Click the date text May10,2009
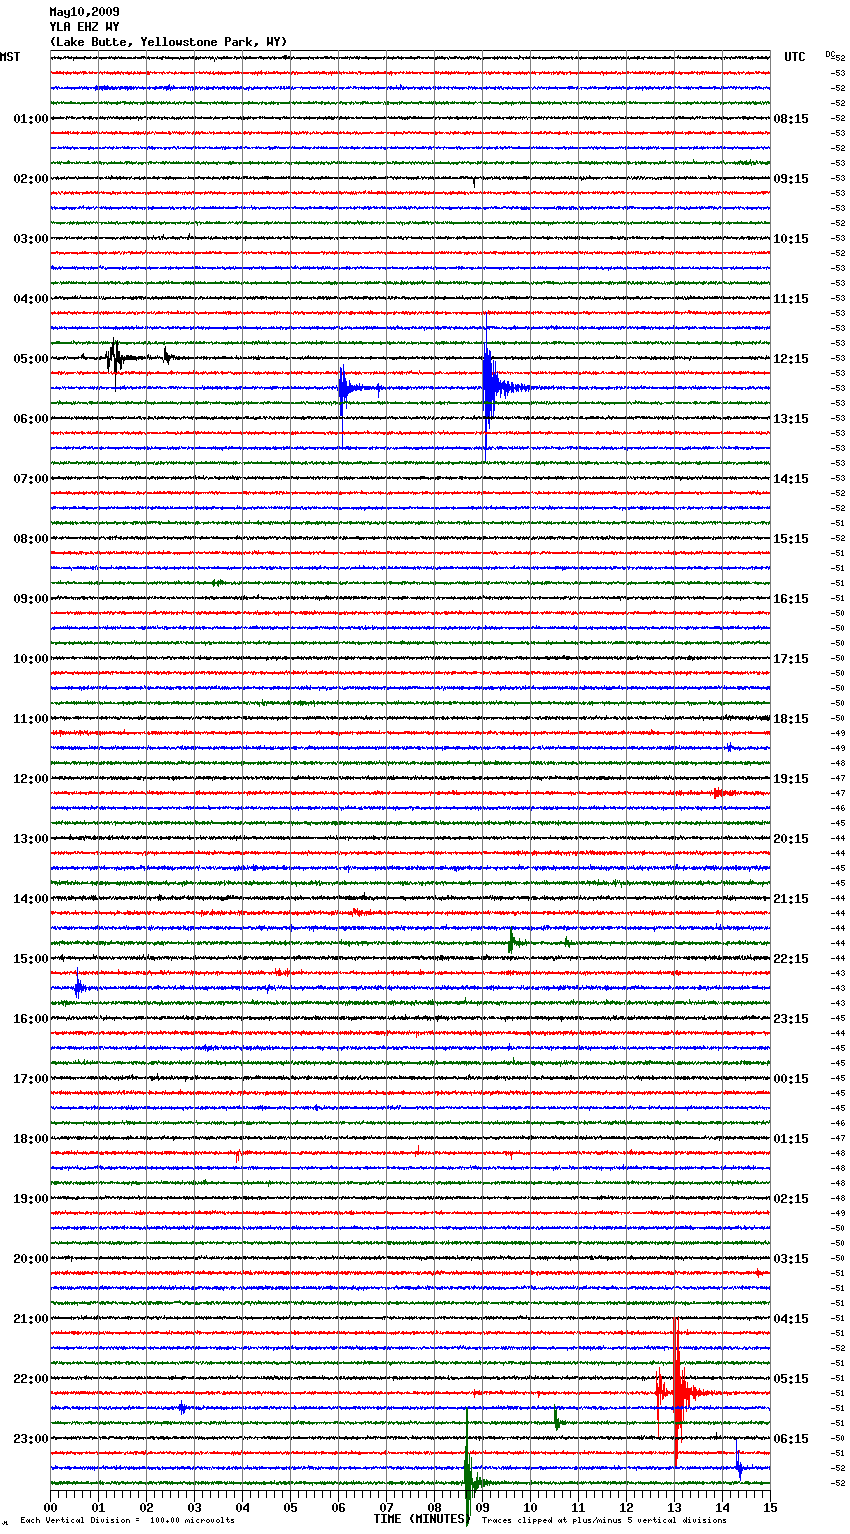850x1534 pixels. 84,12
